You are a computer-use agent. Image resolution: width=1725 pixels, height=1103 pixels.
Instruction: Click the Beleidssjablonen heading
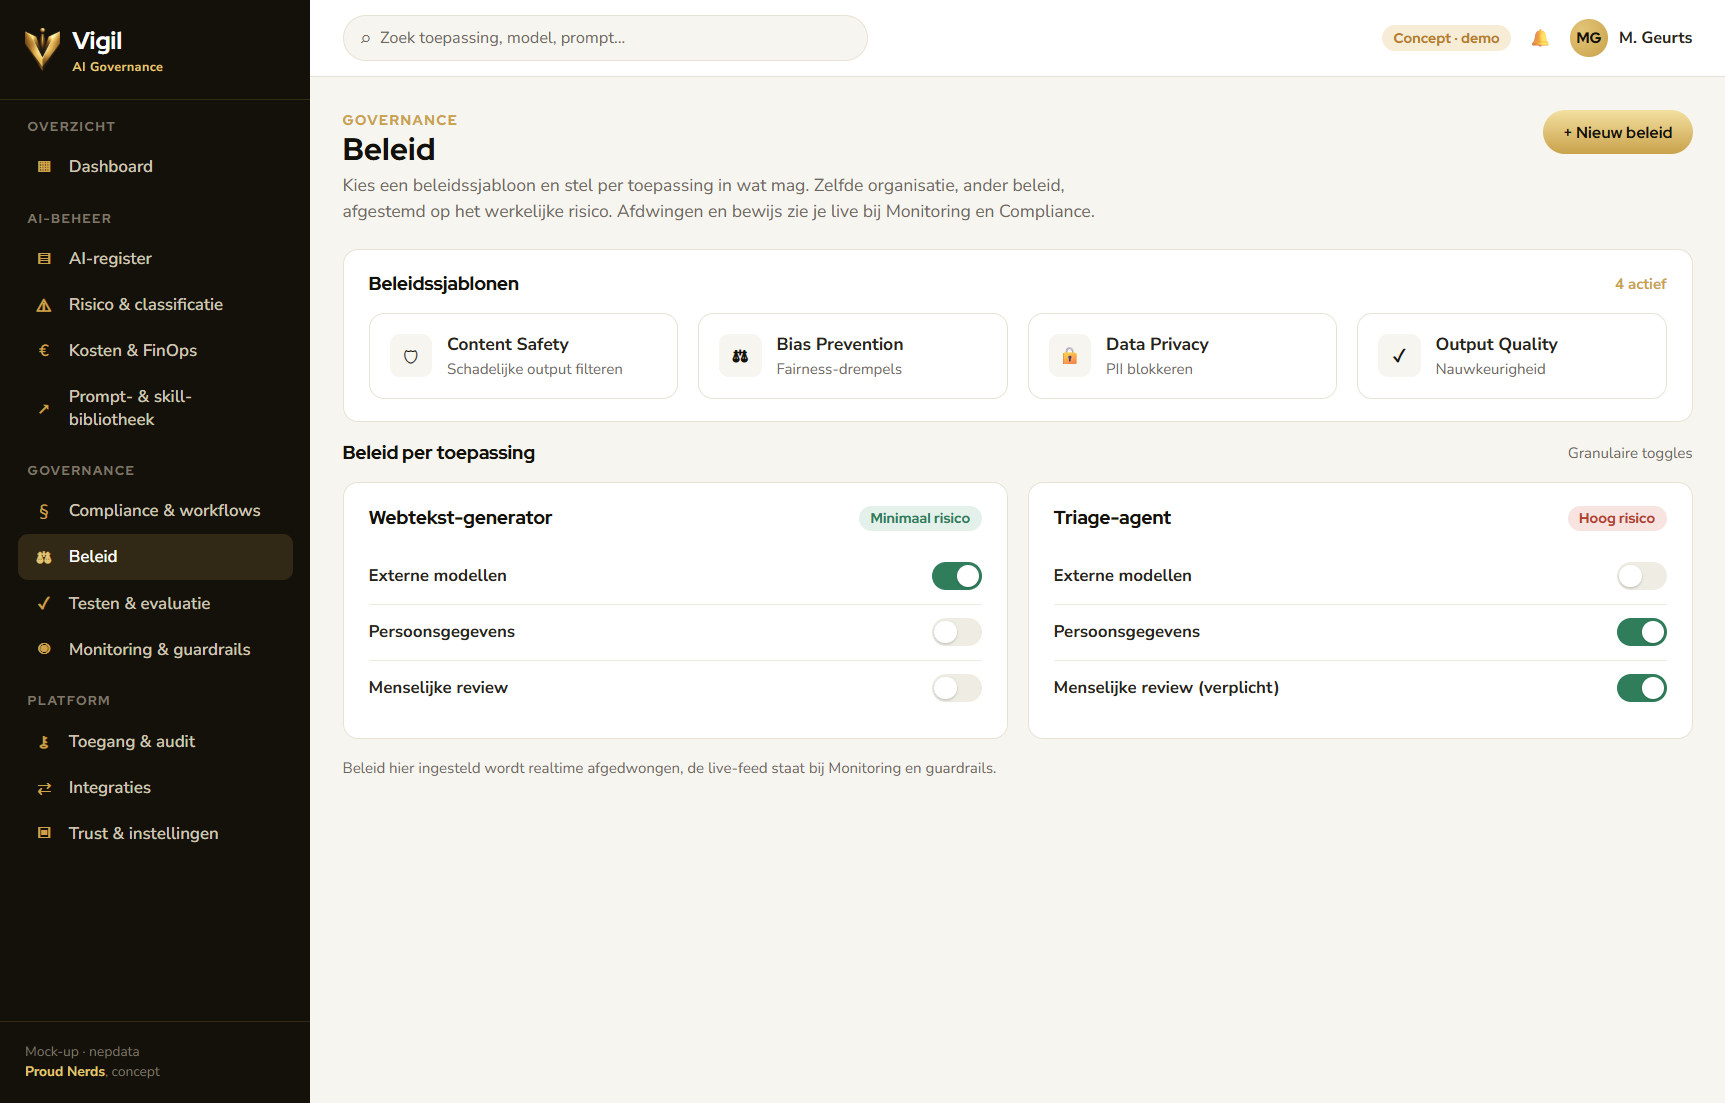[x=443, y=284]
